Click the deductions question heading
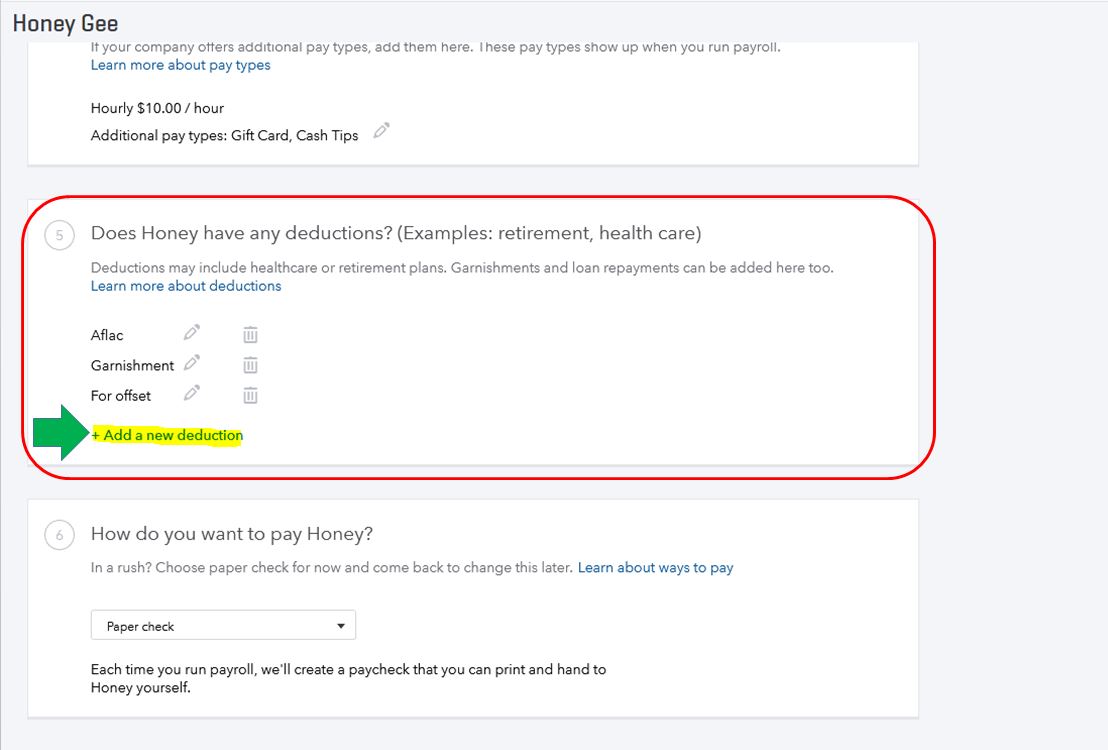This screenshot has width=1108, height=750. point(396,233)
